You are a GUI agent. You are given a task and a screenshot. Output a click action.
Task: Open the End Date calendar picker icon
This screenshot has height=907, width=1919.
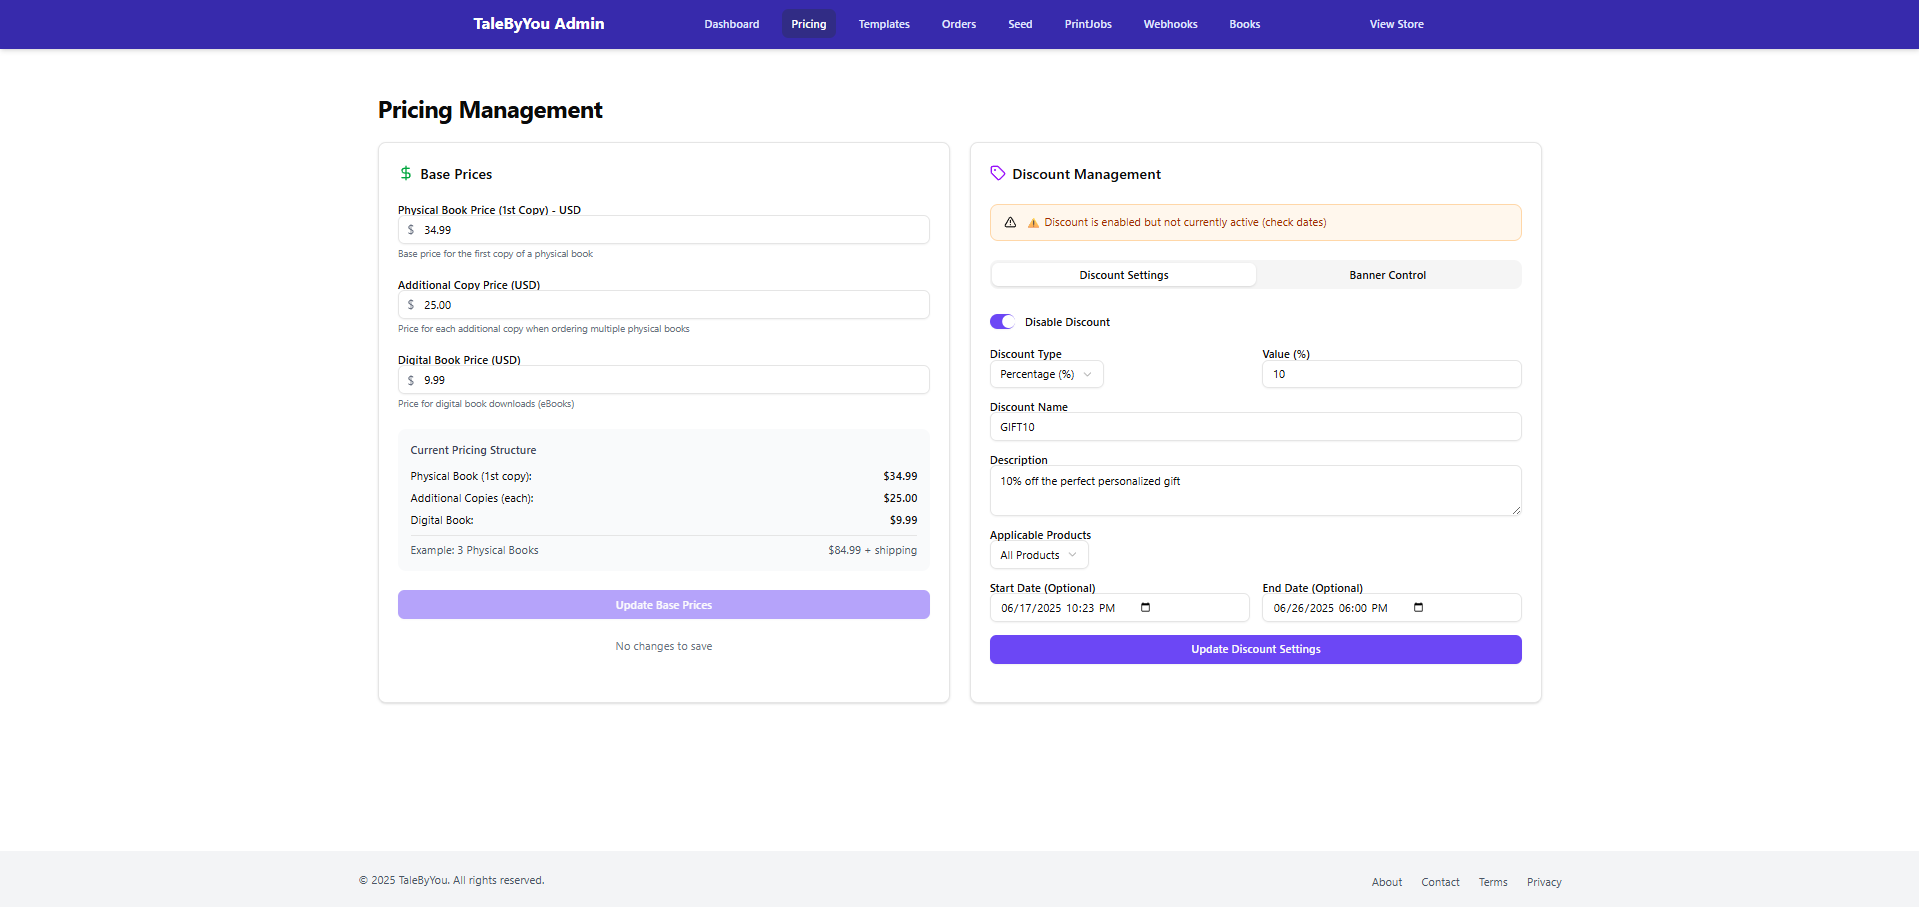(x=1417, y=607)
